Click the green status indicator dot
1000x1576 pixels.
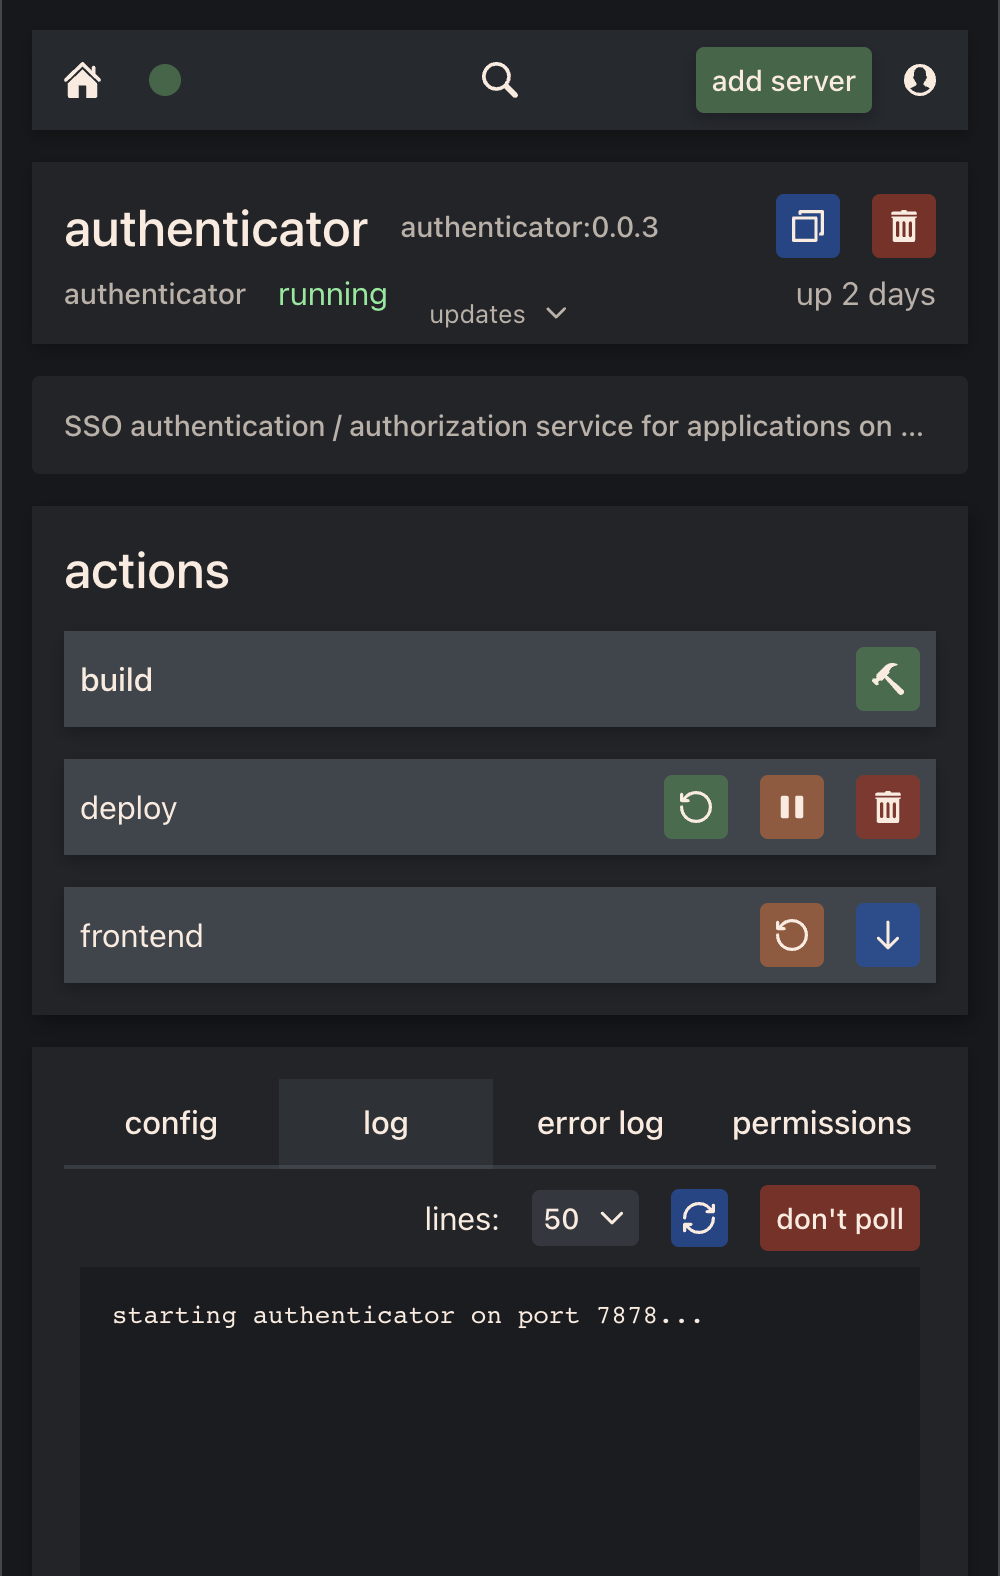click(x=165, y=80)
